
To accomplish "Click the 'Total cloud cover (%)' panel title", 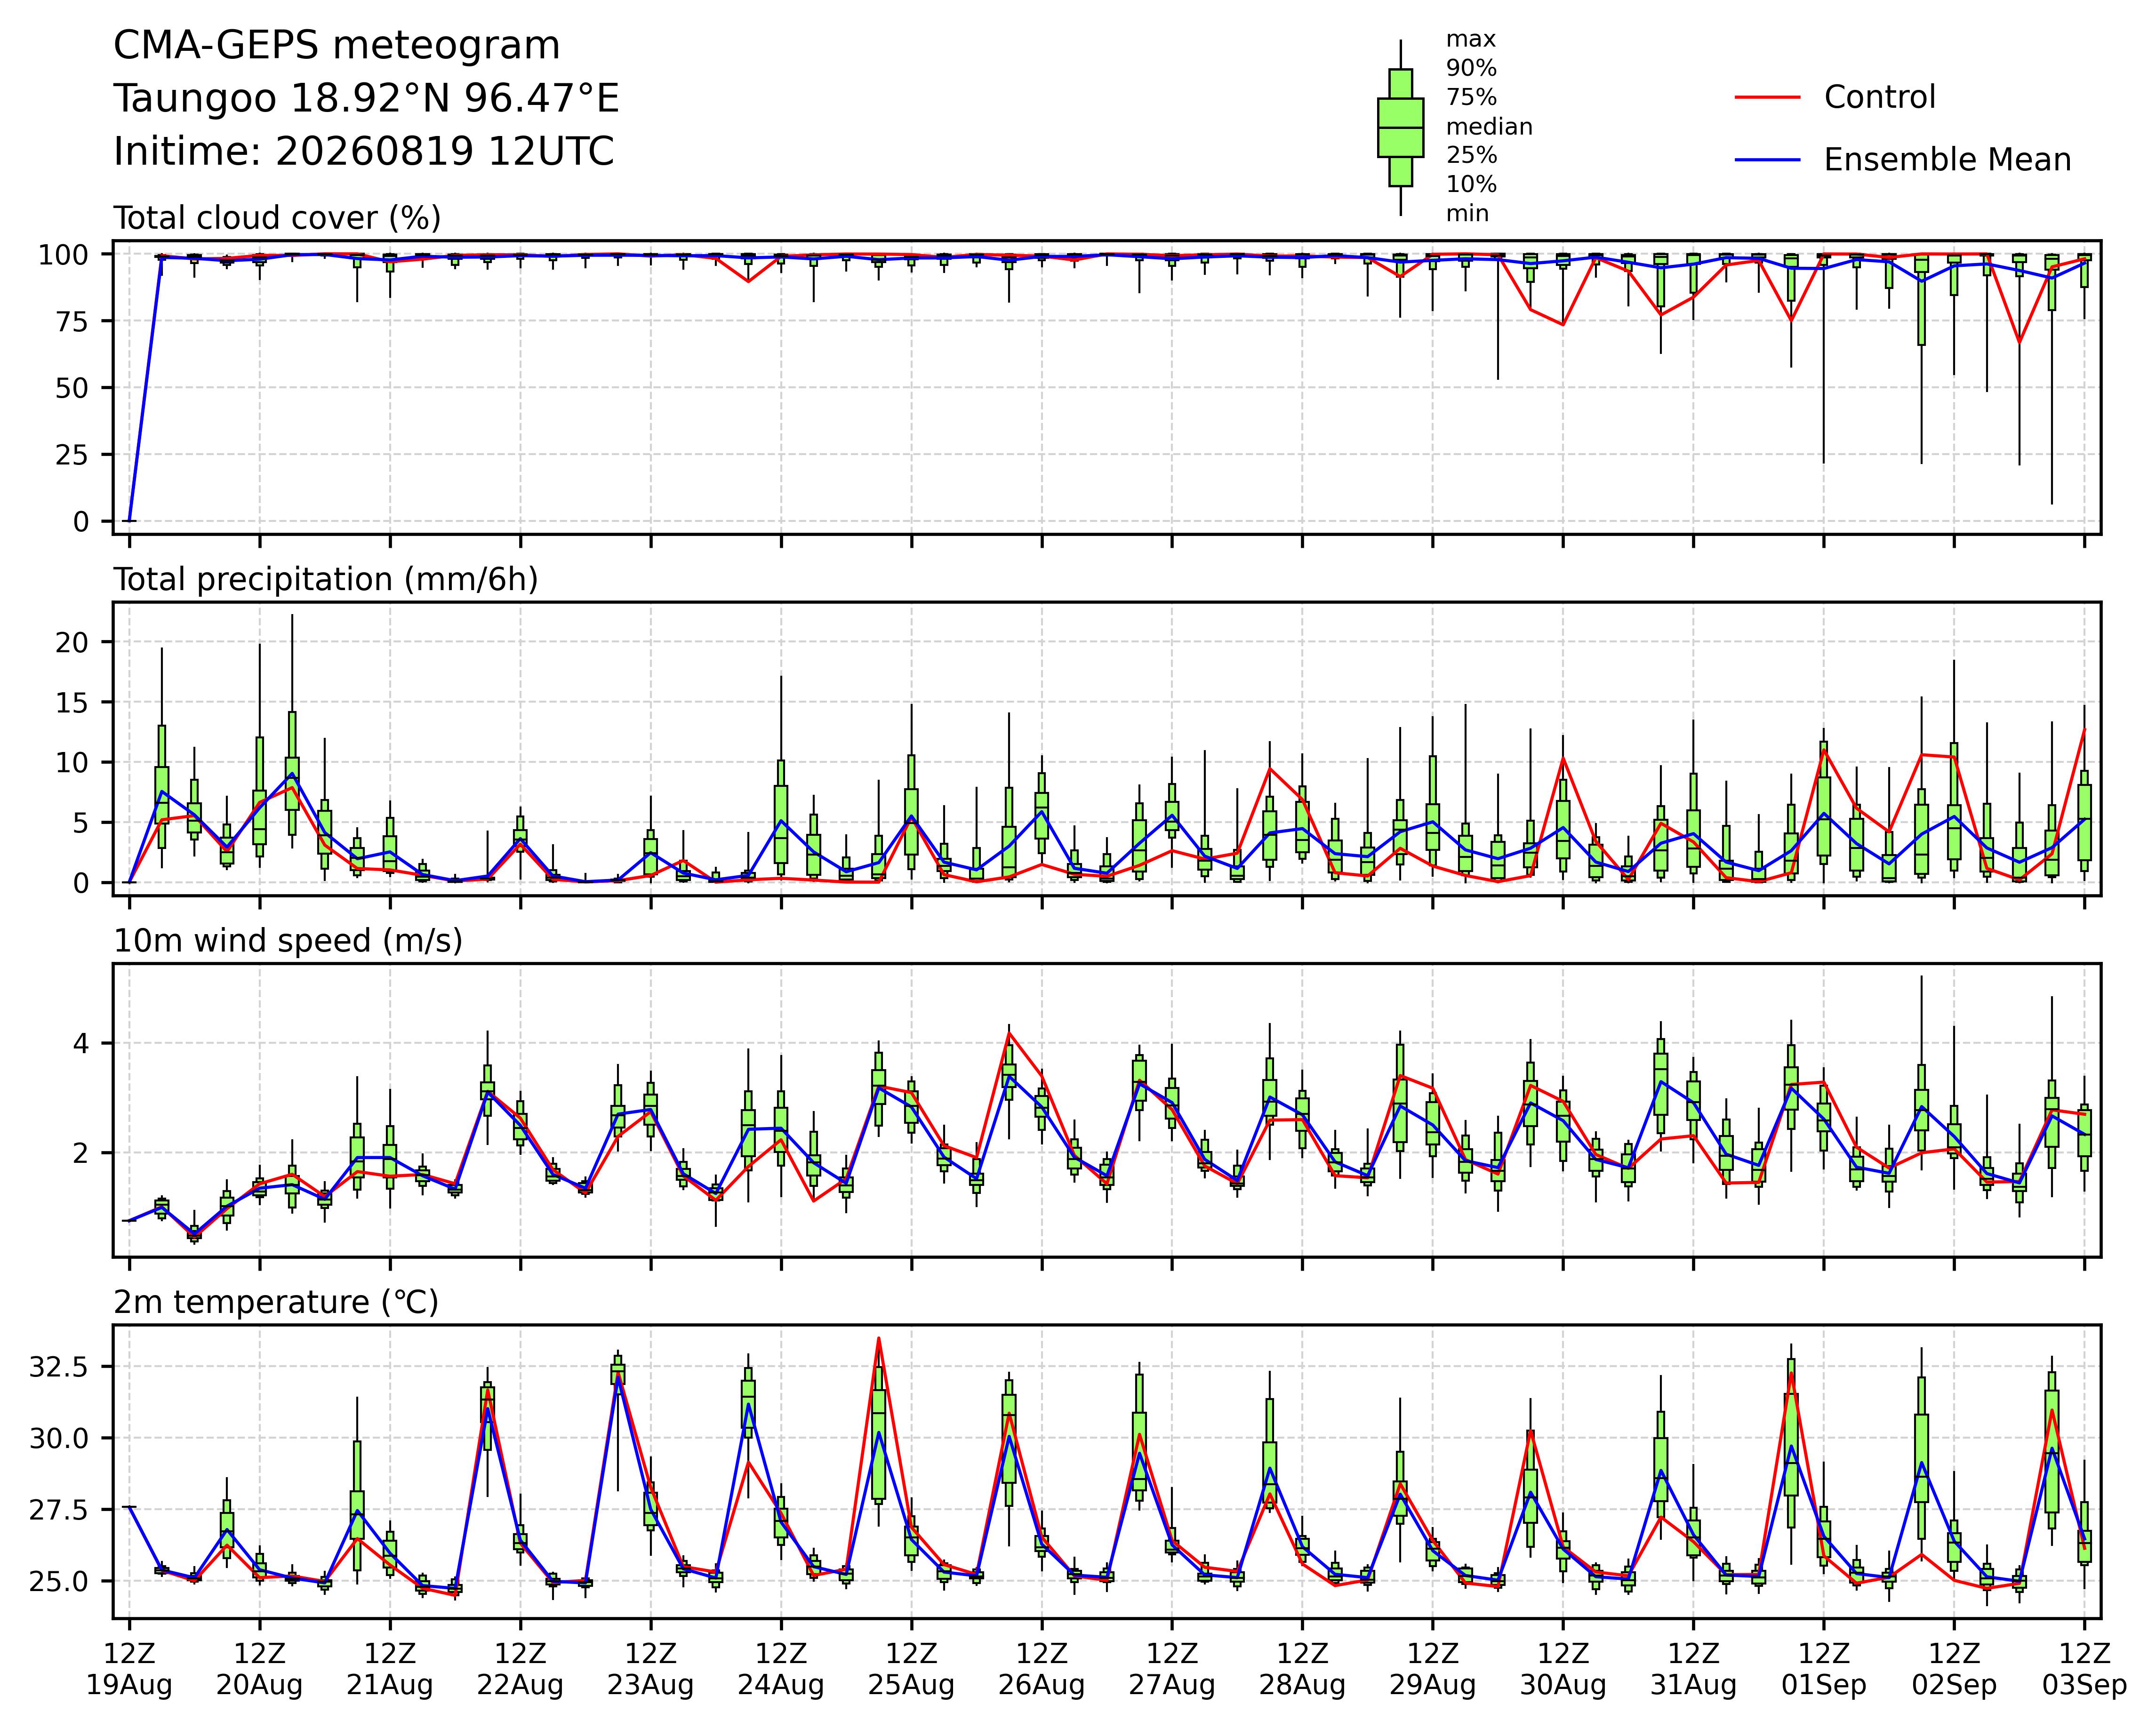I will pos(277,218).
